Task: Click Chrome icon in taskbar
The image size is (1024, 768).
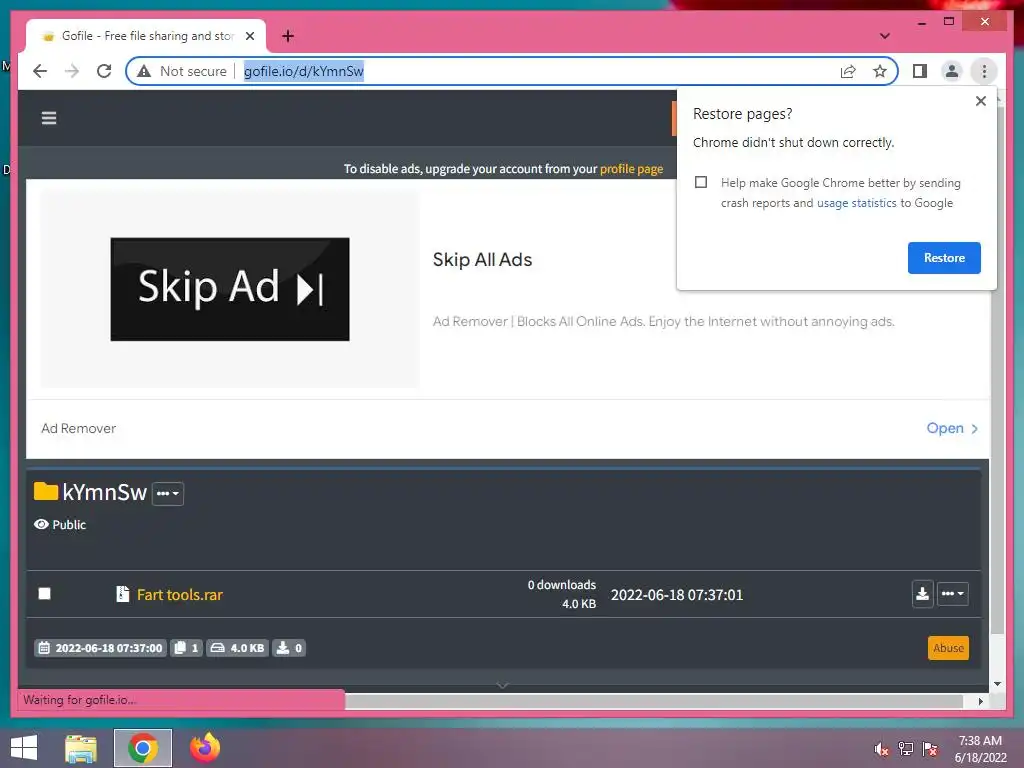Action: tap(143, 748)
